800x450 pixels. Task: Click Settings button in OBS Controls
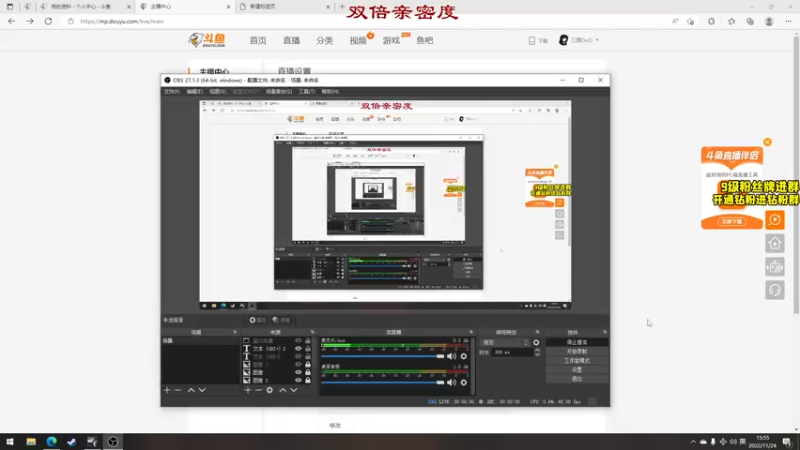click(577, 369)
